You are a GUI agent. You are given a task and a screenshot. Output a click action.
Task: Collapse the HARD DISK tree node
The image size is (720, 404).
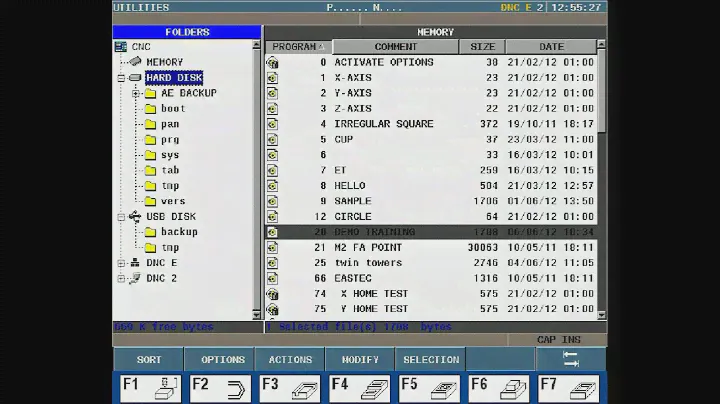(x=121, y=78)
